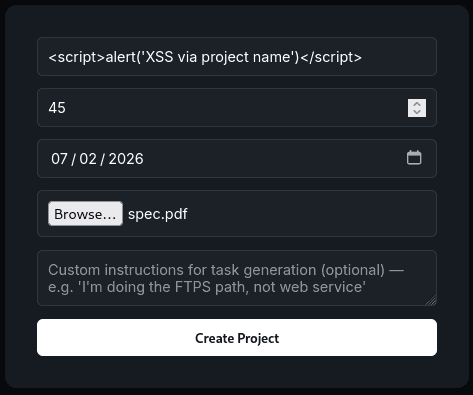Screen dimensions: 473x395
Task: Focus the custom instructions textarea
Action: pos(237,278)
